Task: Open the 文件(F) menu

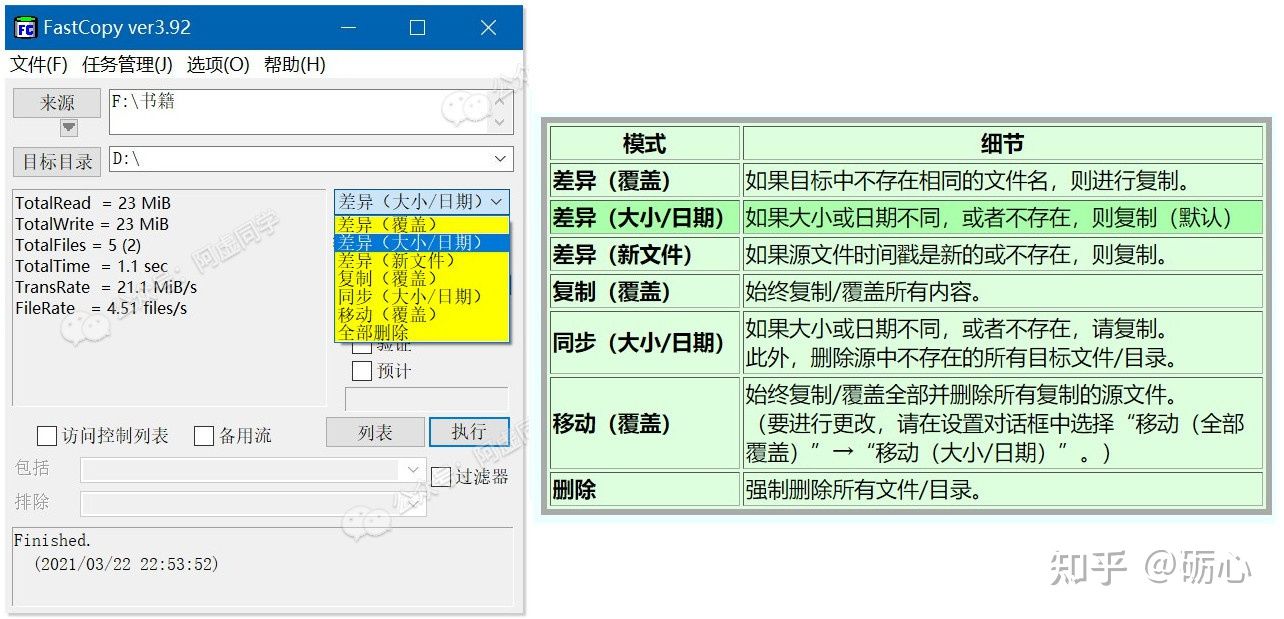Action: (39, 65)
